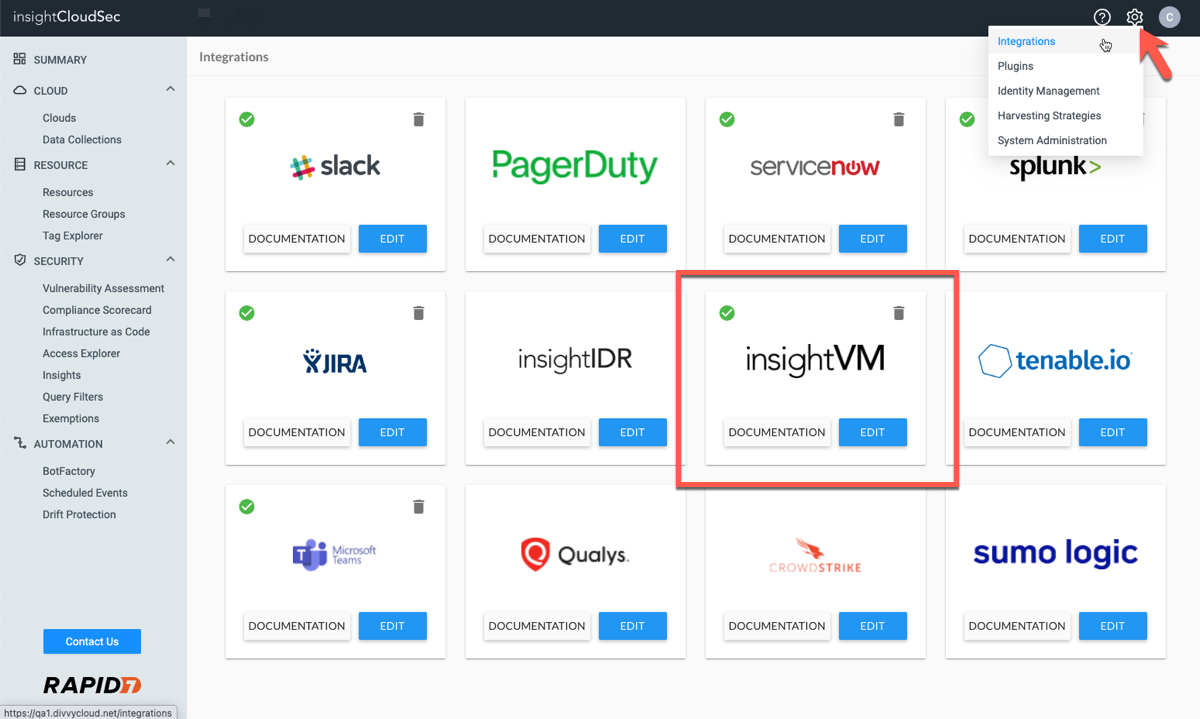Edit the insightVM integration

coord(872,433)
